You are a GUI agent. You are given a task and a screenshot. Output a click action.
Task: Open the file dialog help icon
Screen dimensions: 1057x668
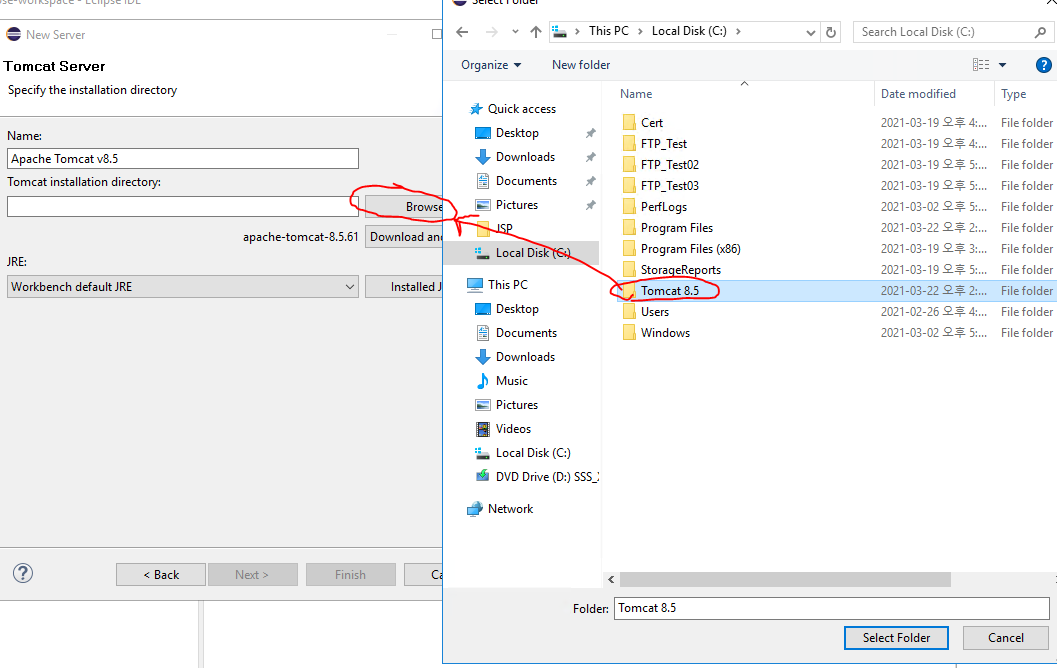pyautogui.click(x=1043, y=65)
